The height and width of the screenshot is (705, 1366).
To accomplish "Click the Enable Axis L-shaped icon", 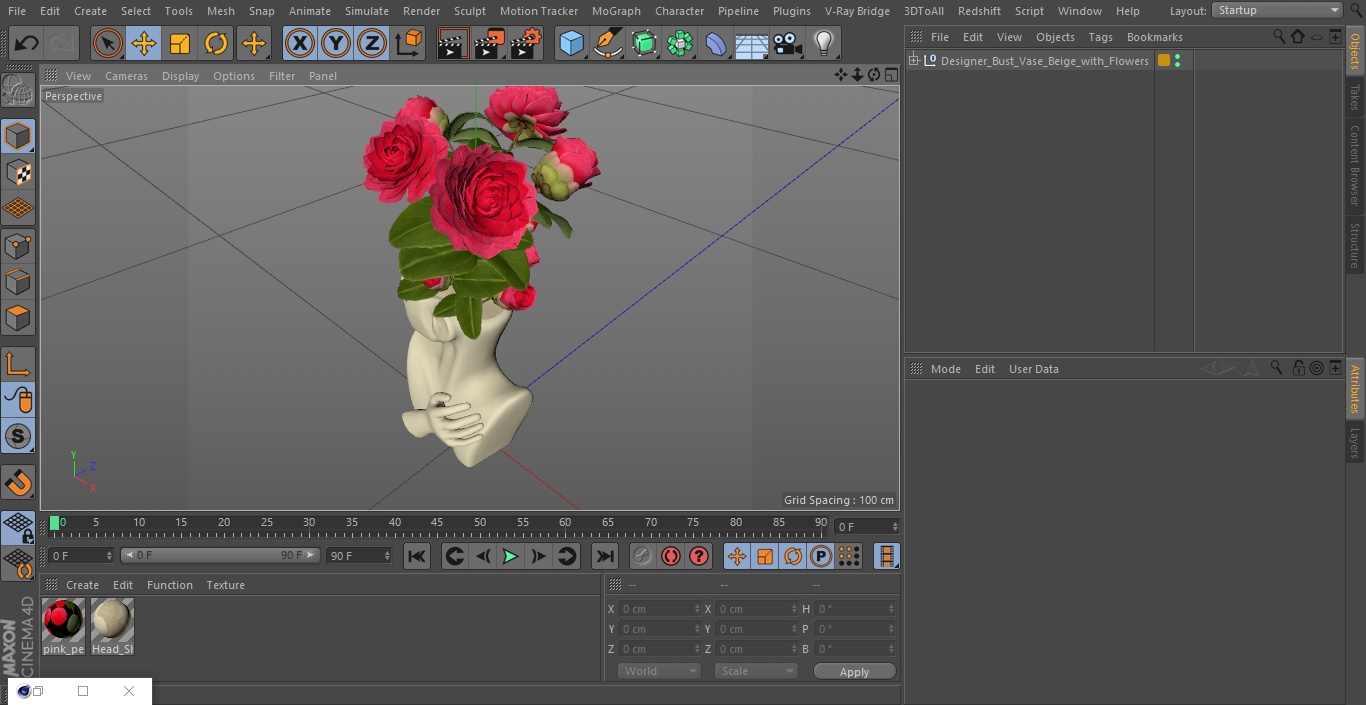I will [x=18, y=364].
